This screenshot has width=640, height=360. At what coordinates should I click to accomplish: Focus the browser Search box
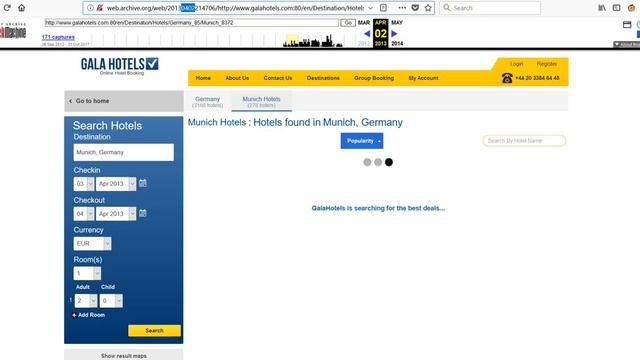pos(490,8)
